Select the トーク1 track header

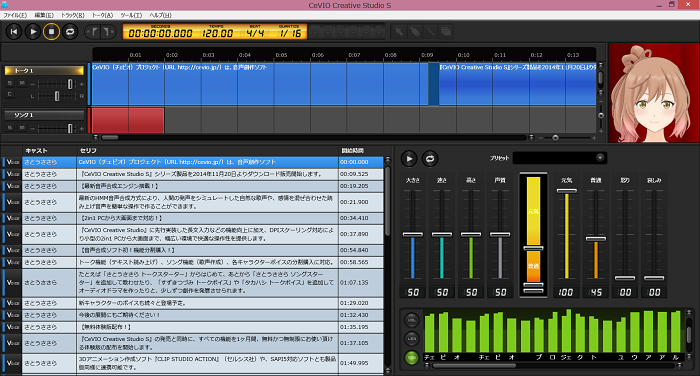44,71
